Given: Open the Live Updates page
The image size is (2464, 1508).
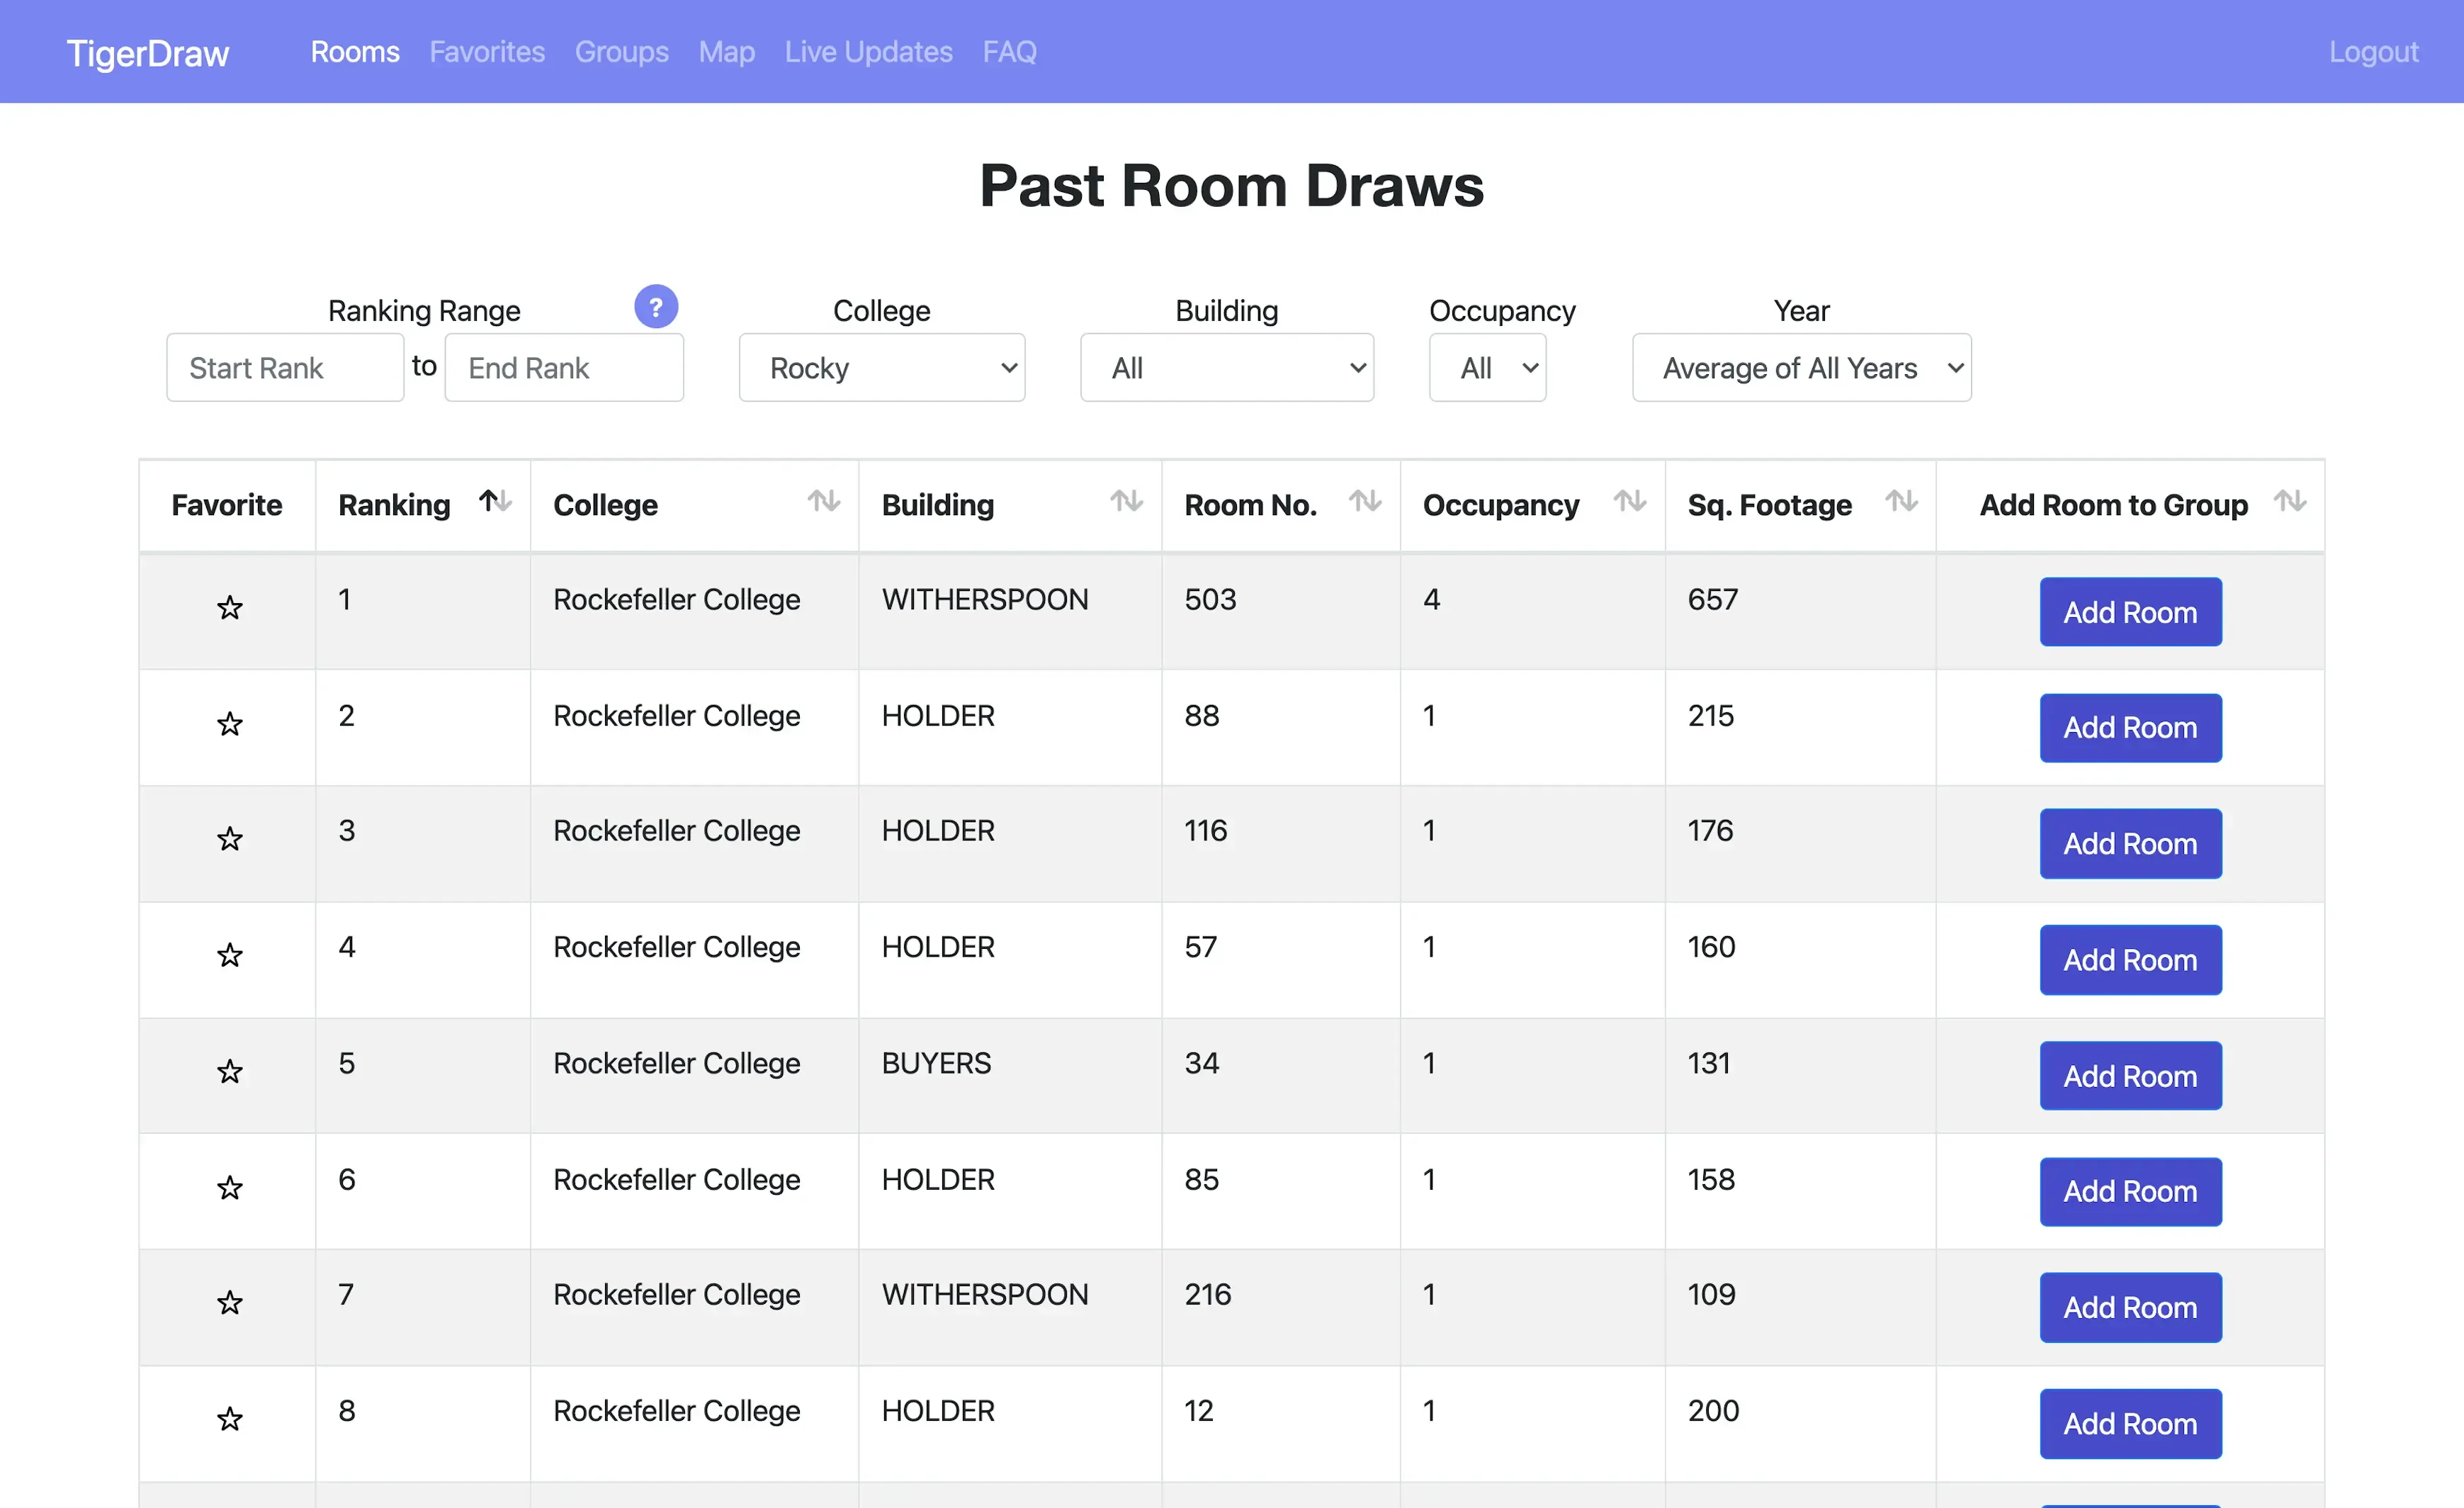Looking at the screenshot, I should (868, 51).
